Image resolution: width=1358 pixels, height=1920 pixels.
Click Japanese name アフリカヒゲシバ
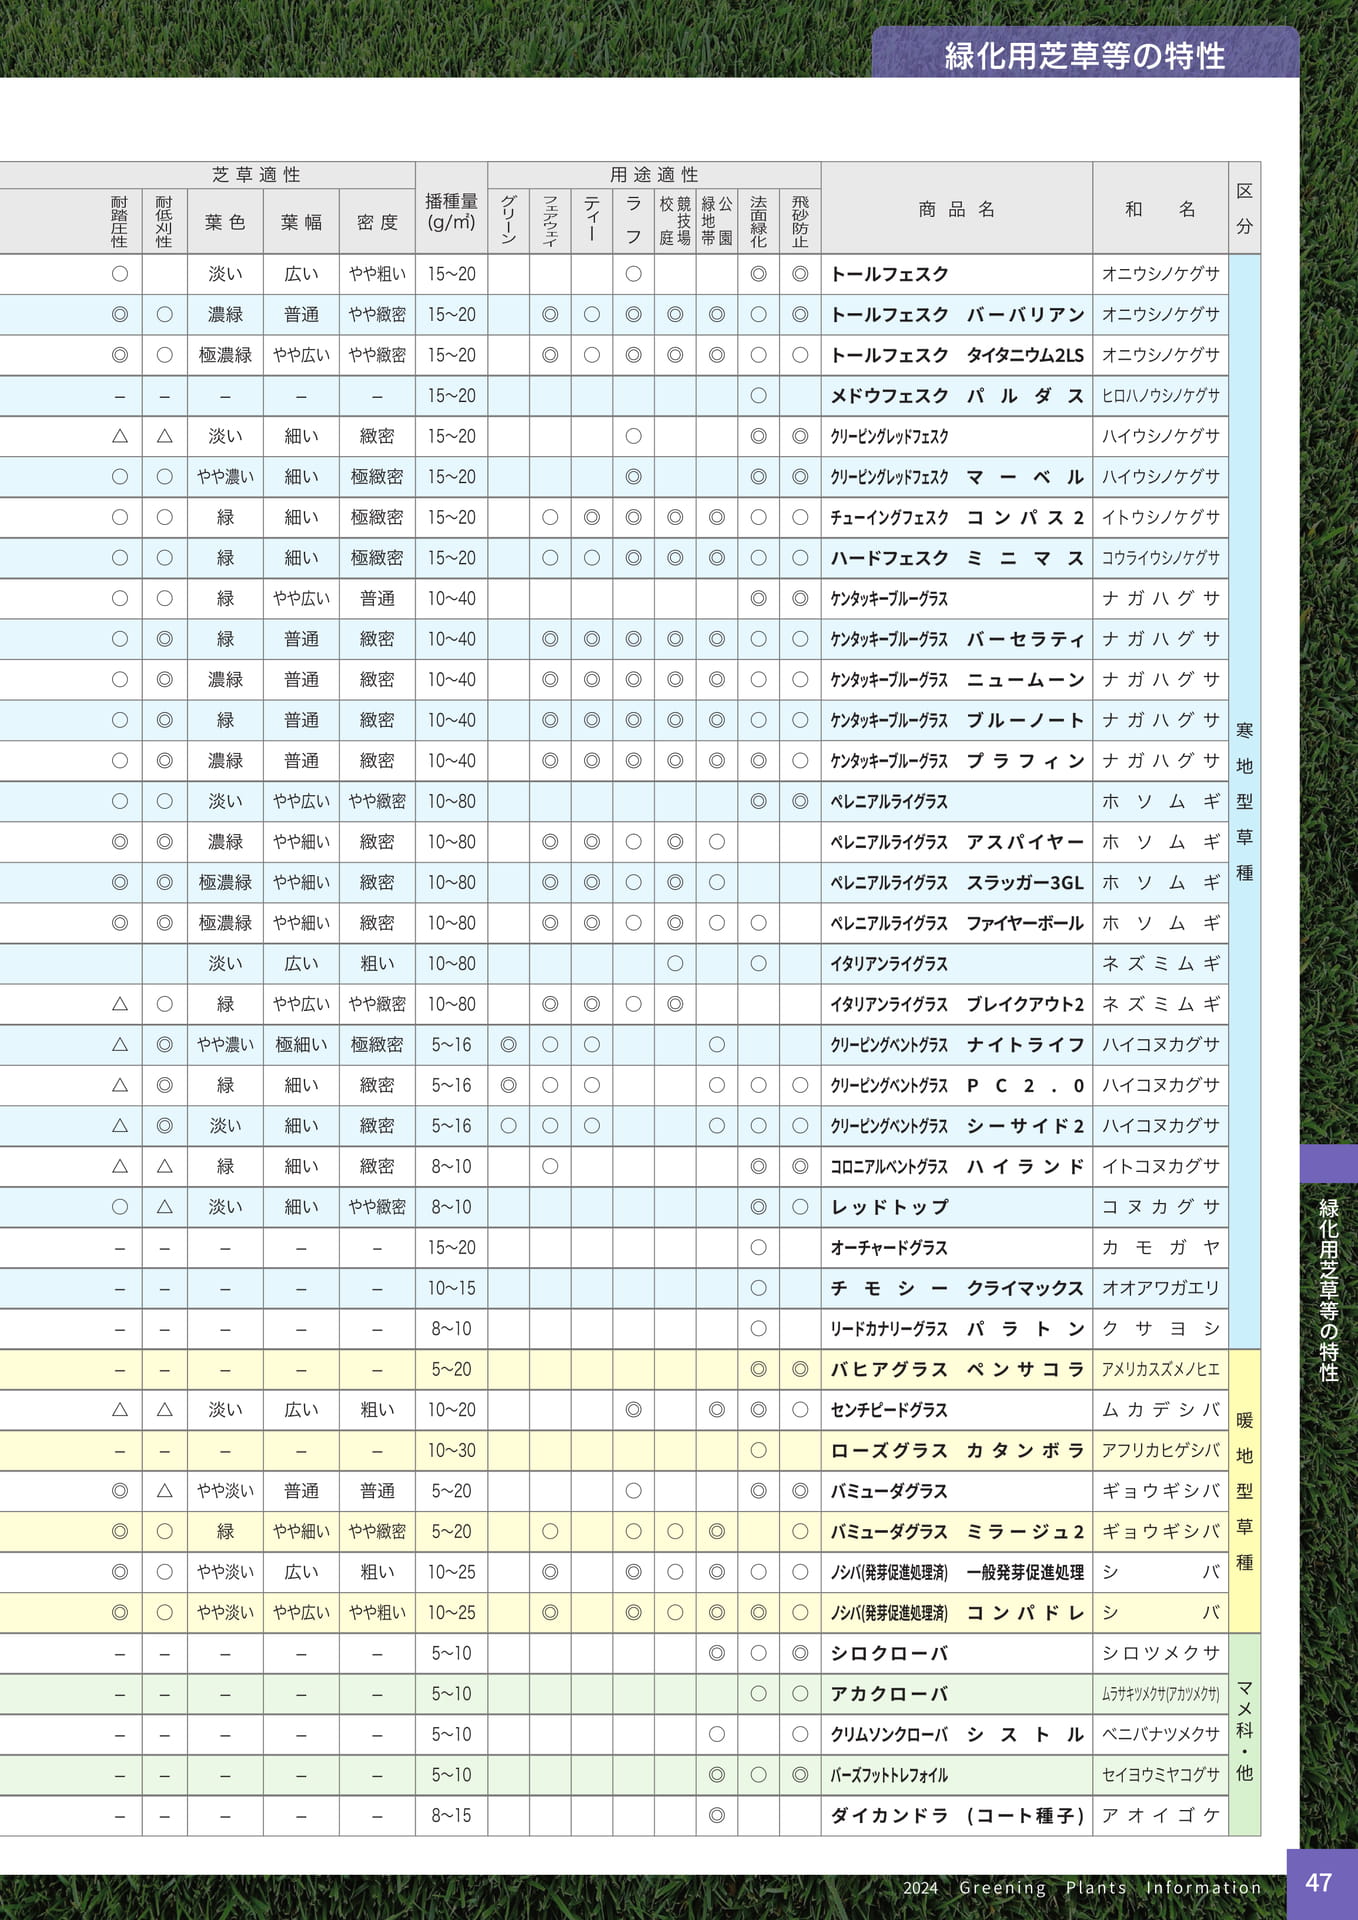click(x=1161, y=1451)
